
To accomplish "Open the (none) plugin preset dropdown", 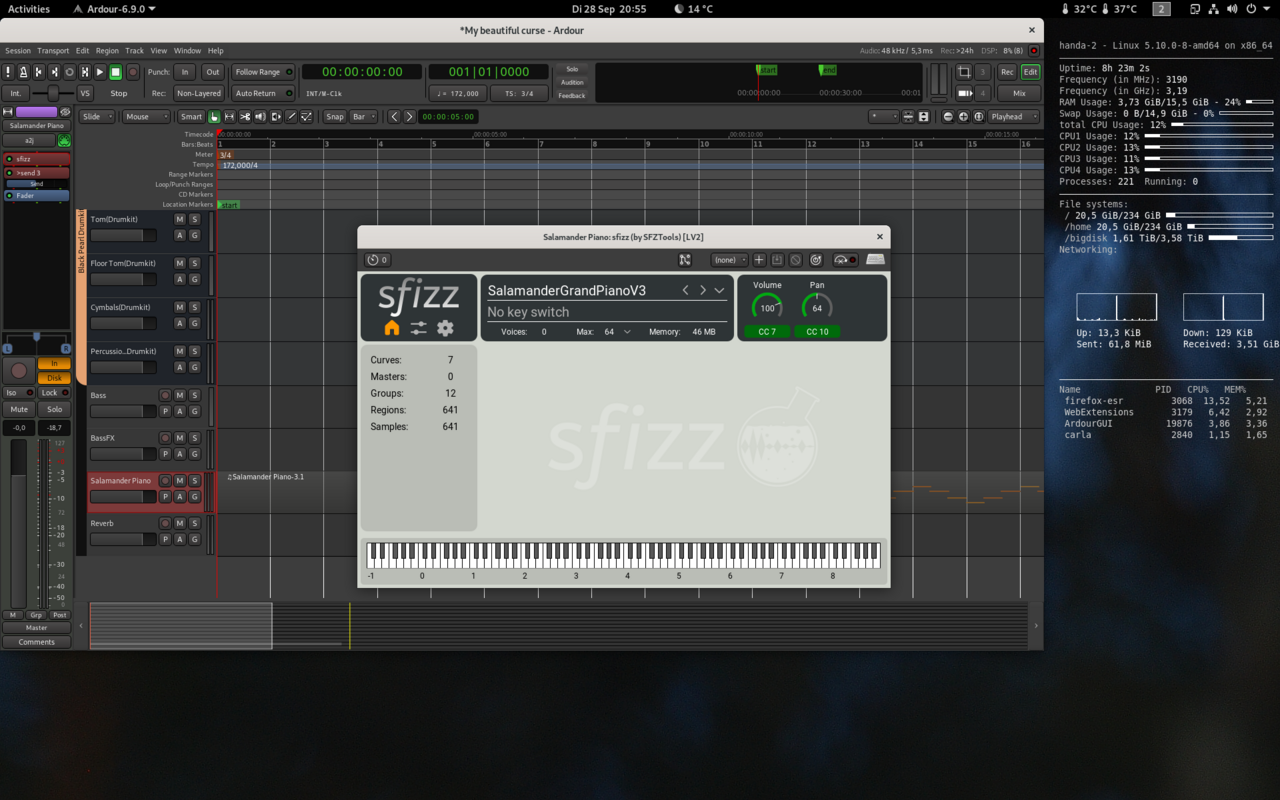I will click(x=729, y=260).
